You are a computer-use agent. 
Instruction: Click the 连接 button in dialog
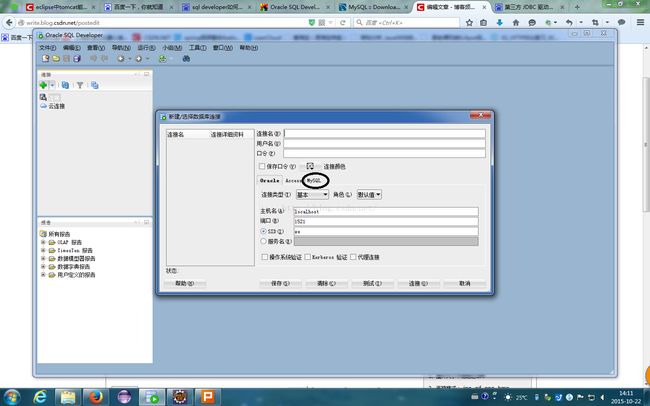click(x=418, y=284)
